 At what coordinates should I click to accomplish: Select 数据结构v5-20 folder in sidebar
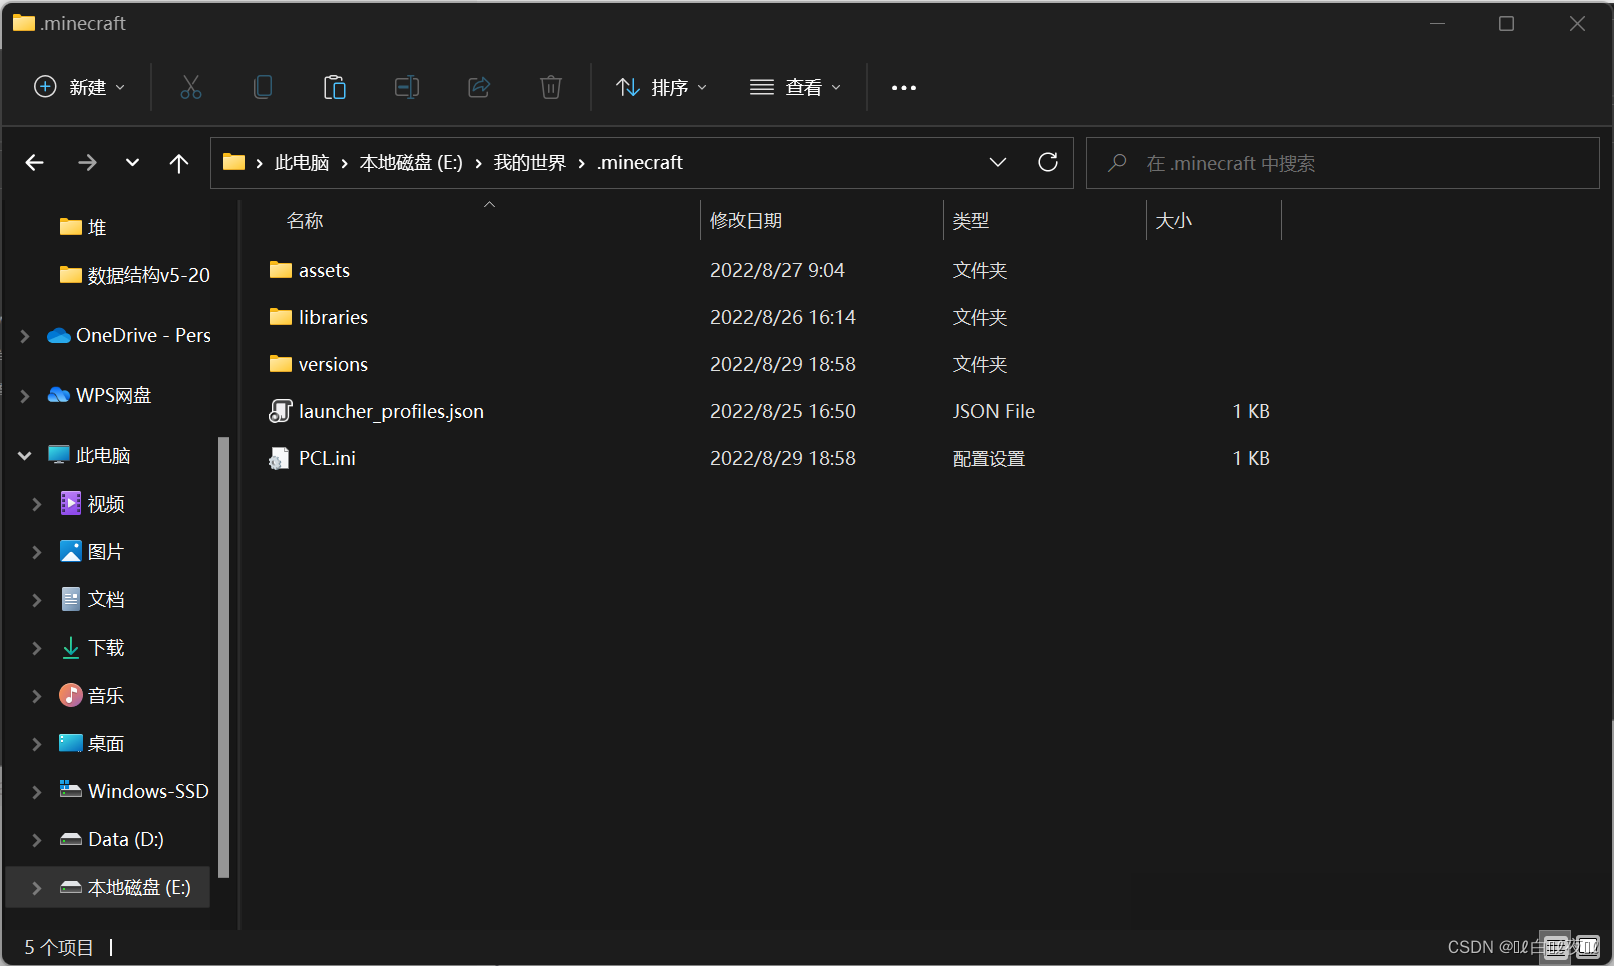(x=135, y=275)
